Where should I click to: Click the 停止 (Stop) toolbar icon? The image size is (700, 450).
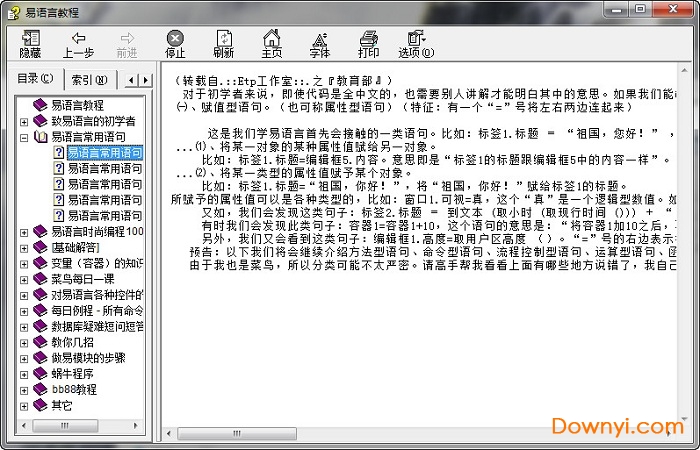coord(175,38)
